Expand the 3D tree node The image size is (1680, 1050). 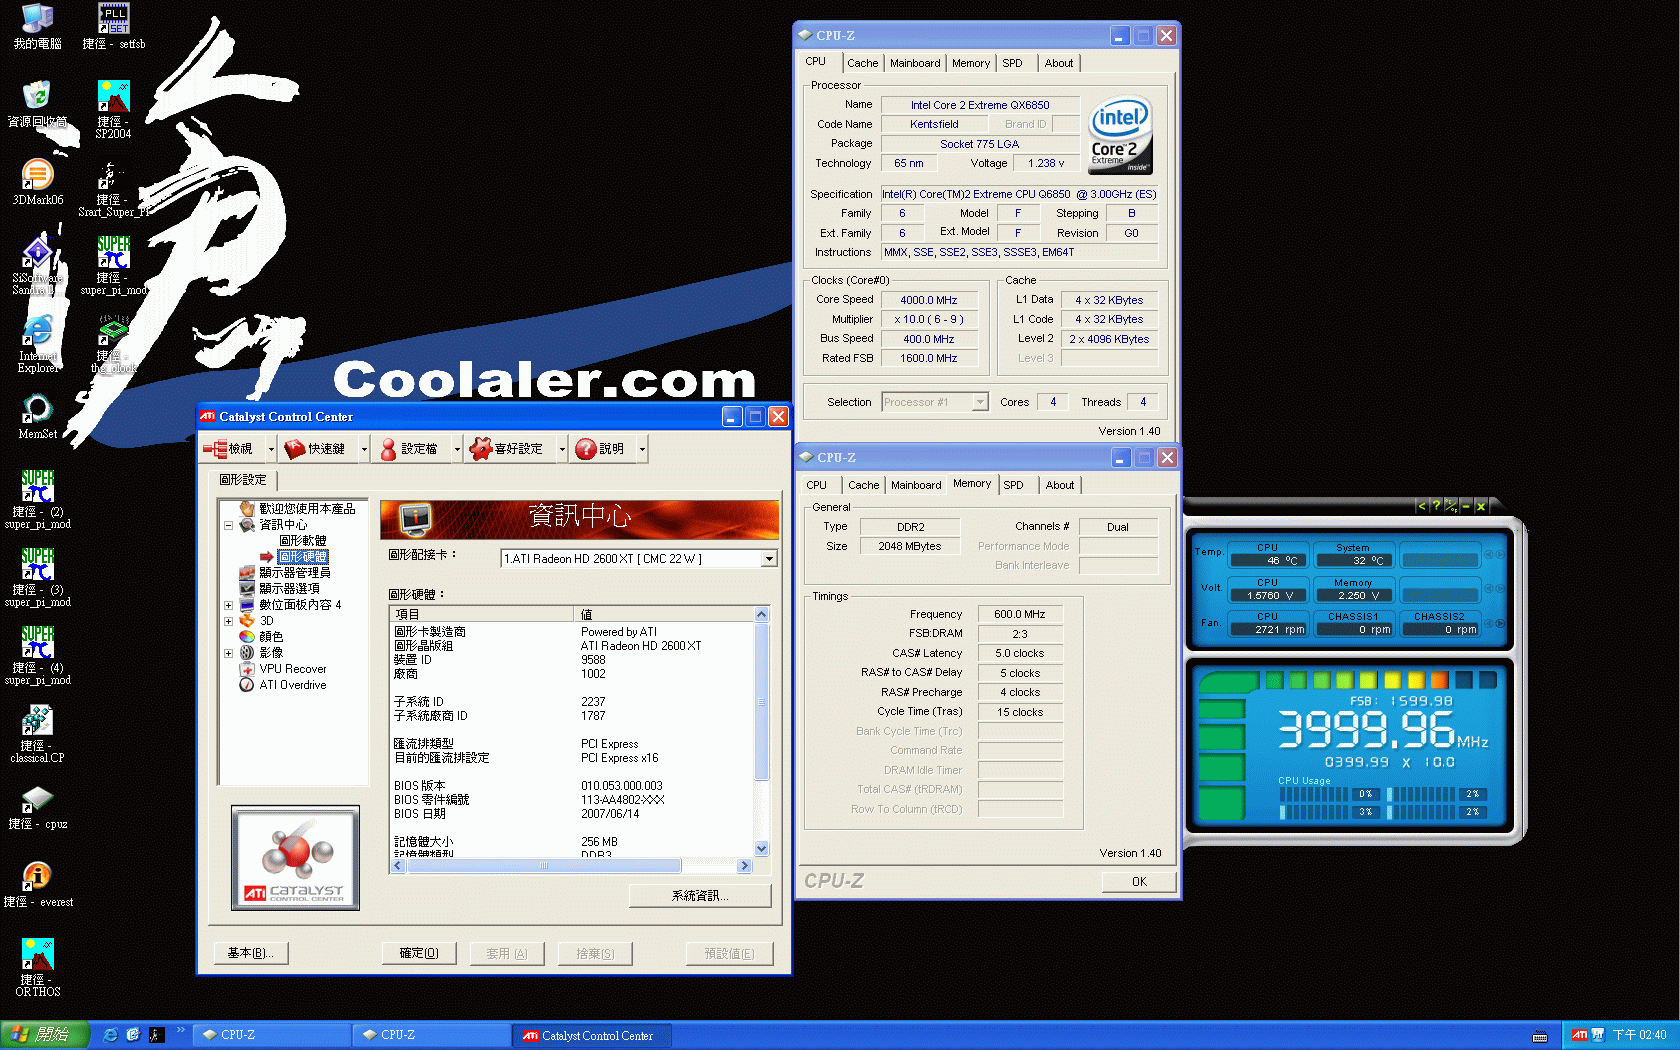point(228,621)
